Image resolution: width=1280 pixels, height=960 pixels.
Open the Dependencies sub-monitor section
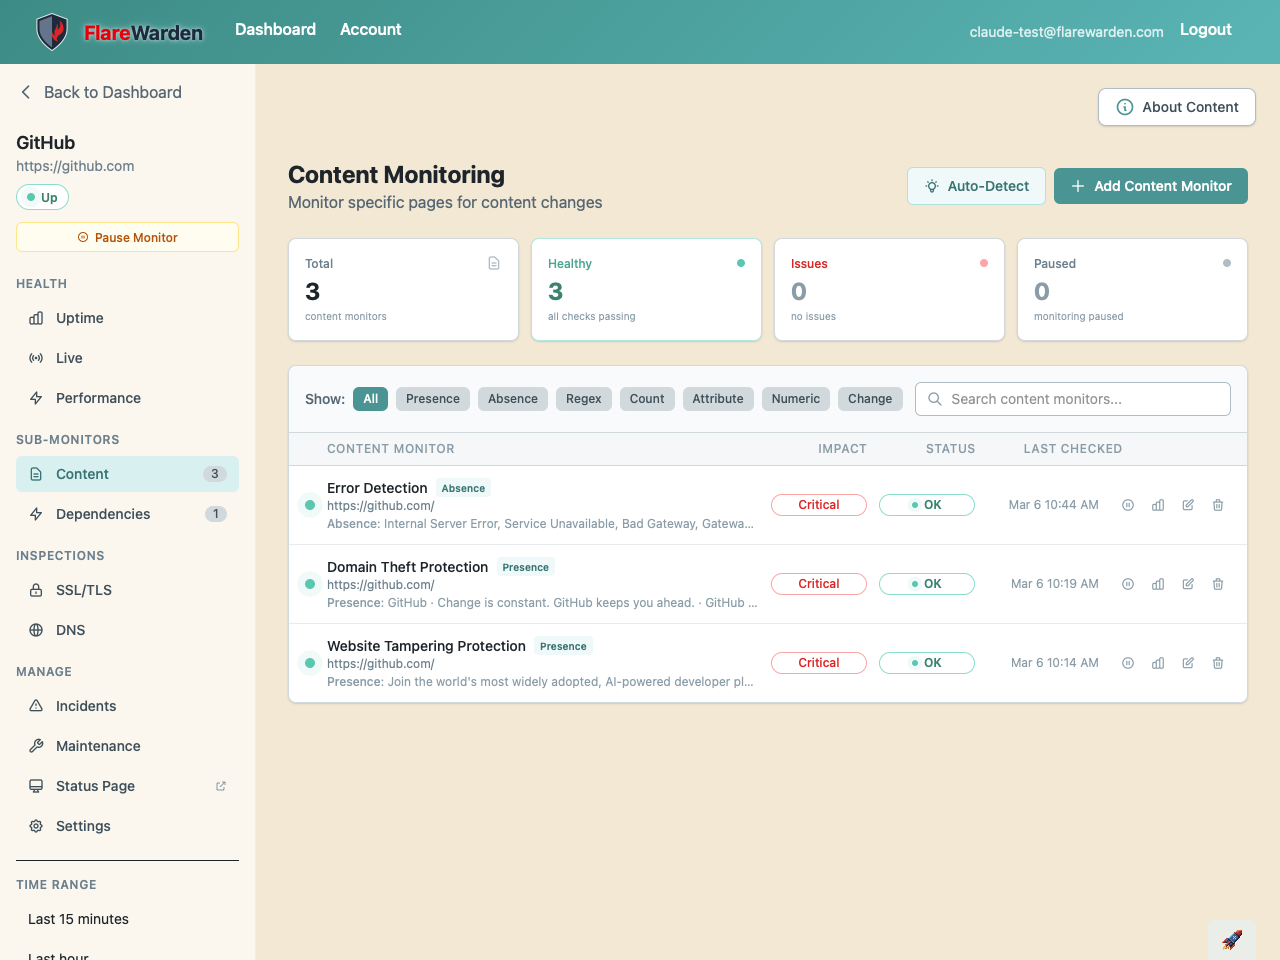click(103, 514)
